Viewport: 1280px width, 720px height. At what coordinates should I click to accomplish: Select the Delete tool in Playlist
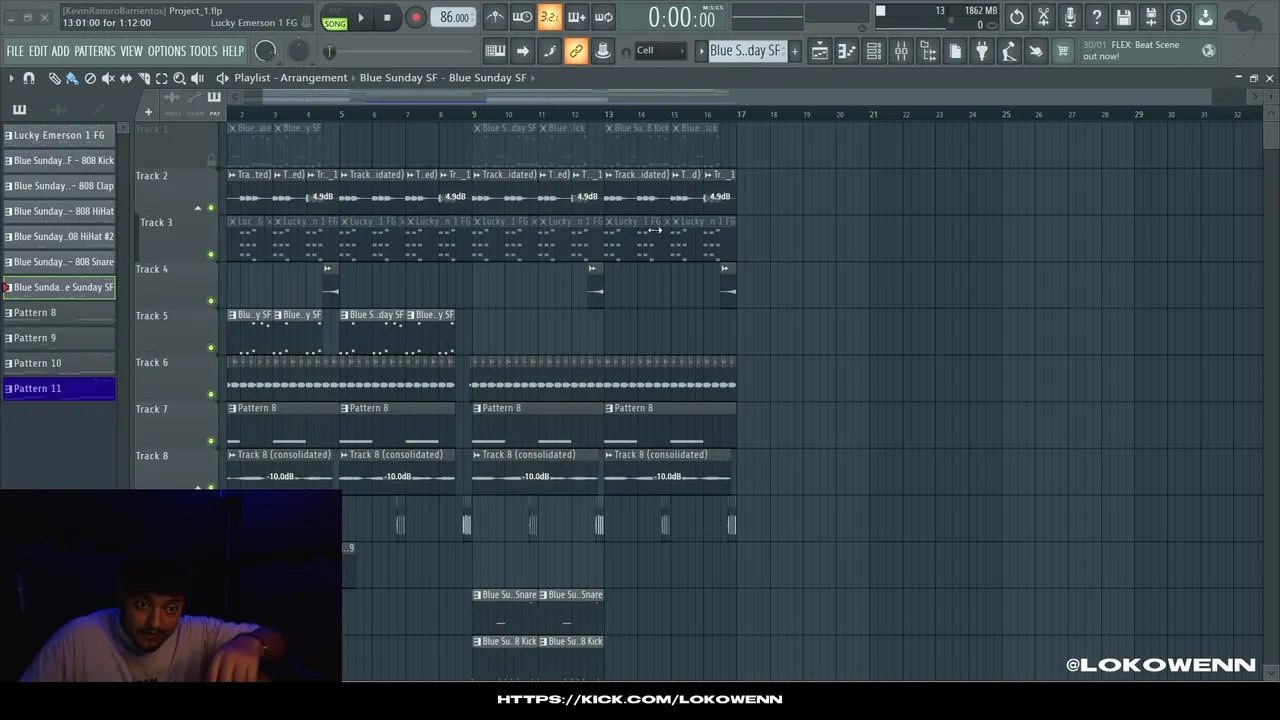[90, 78]
